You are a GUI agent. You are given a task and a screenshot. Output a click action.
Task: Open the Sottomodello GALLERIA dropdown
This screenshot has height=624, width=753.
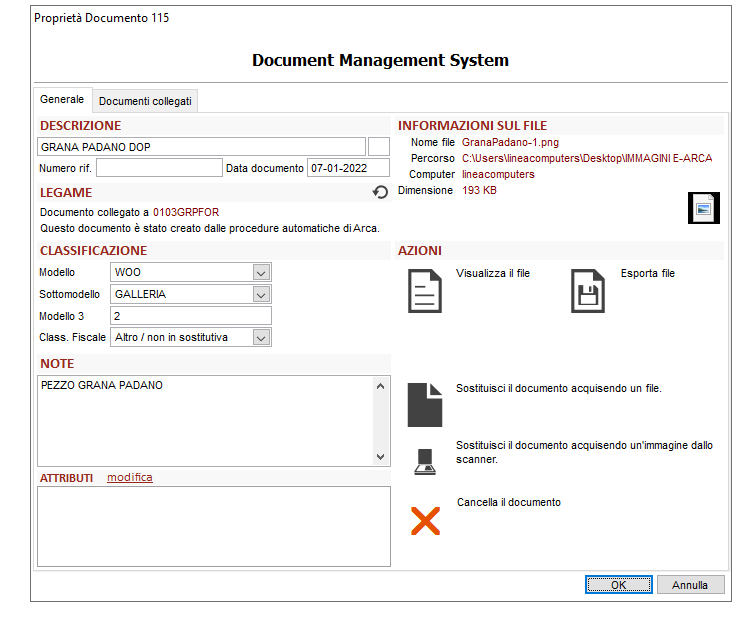261,294
